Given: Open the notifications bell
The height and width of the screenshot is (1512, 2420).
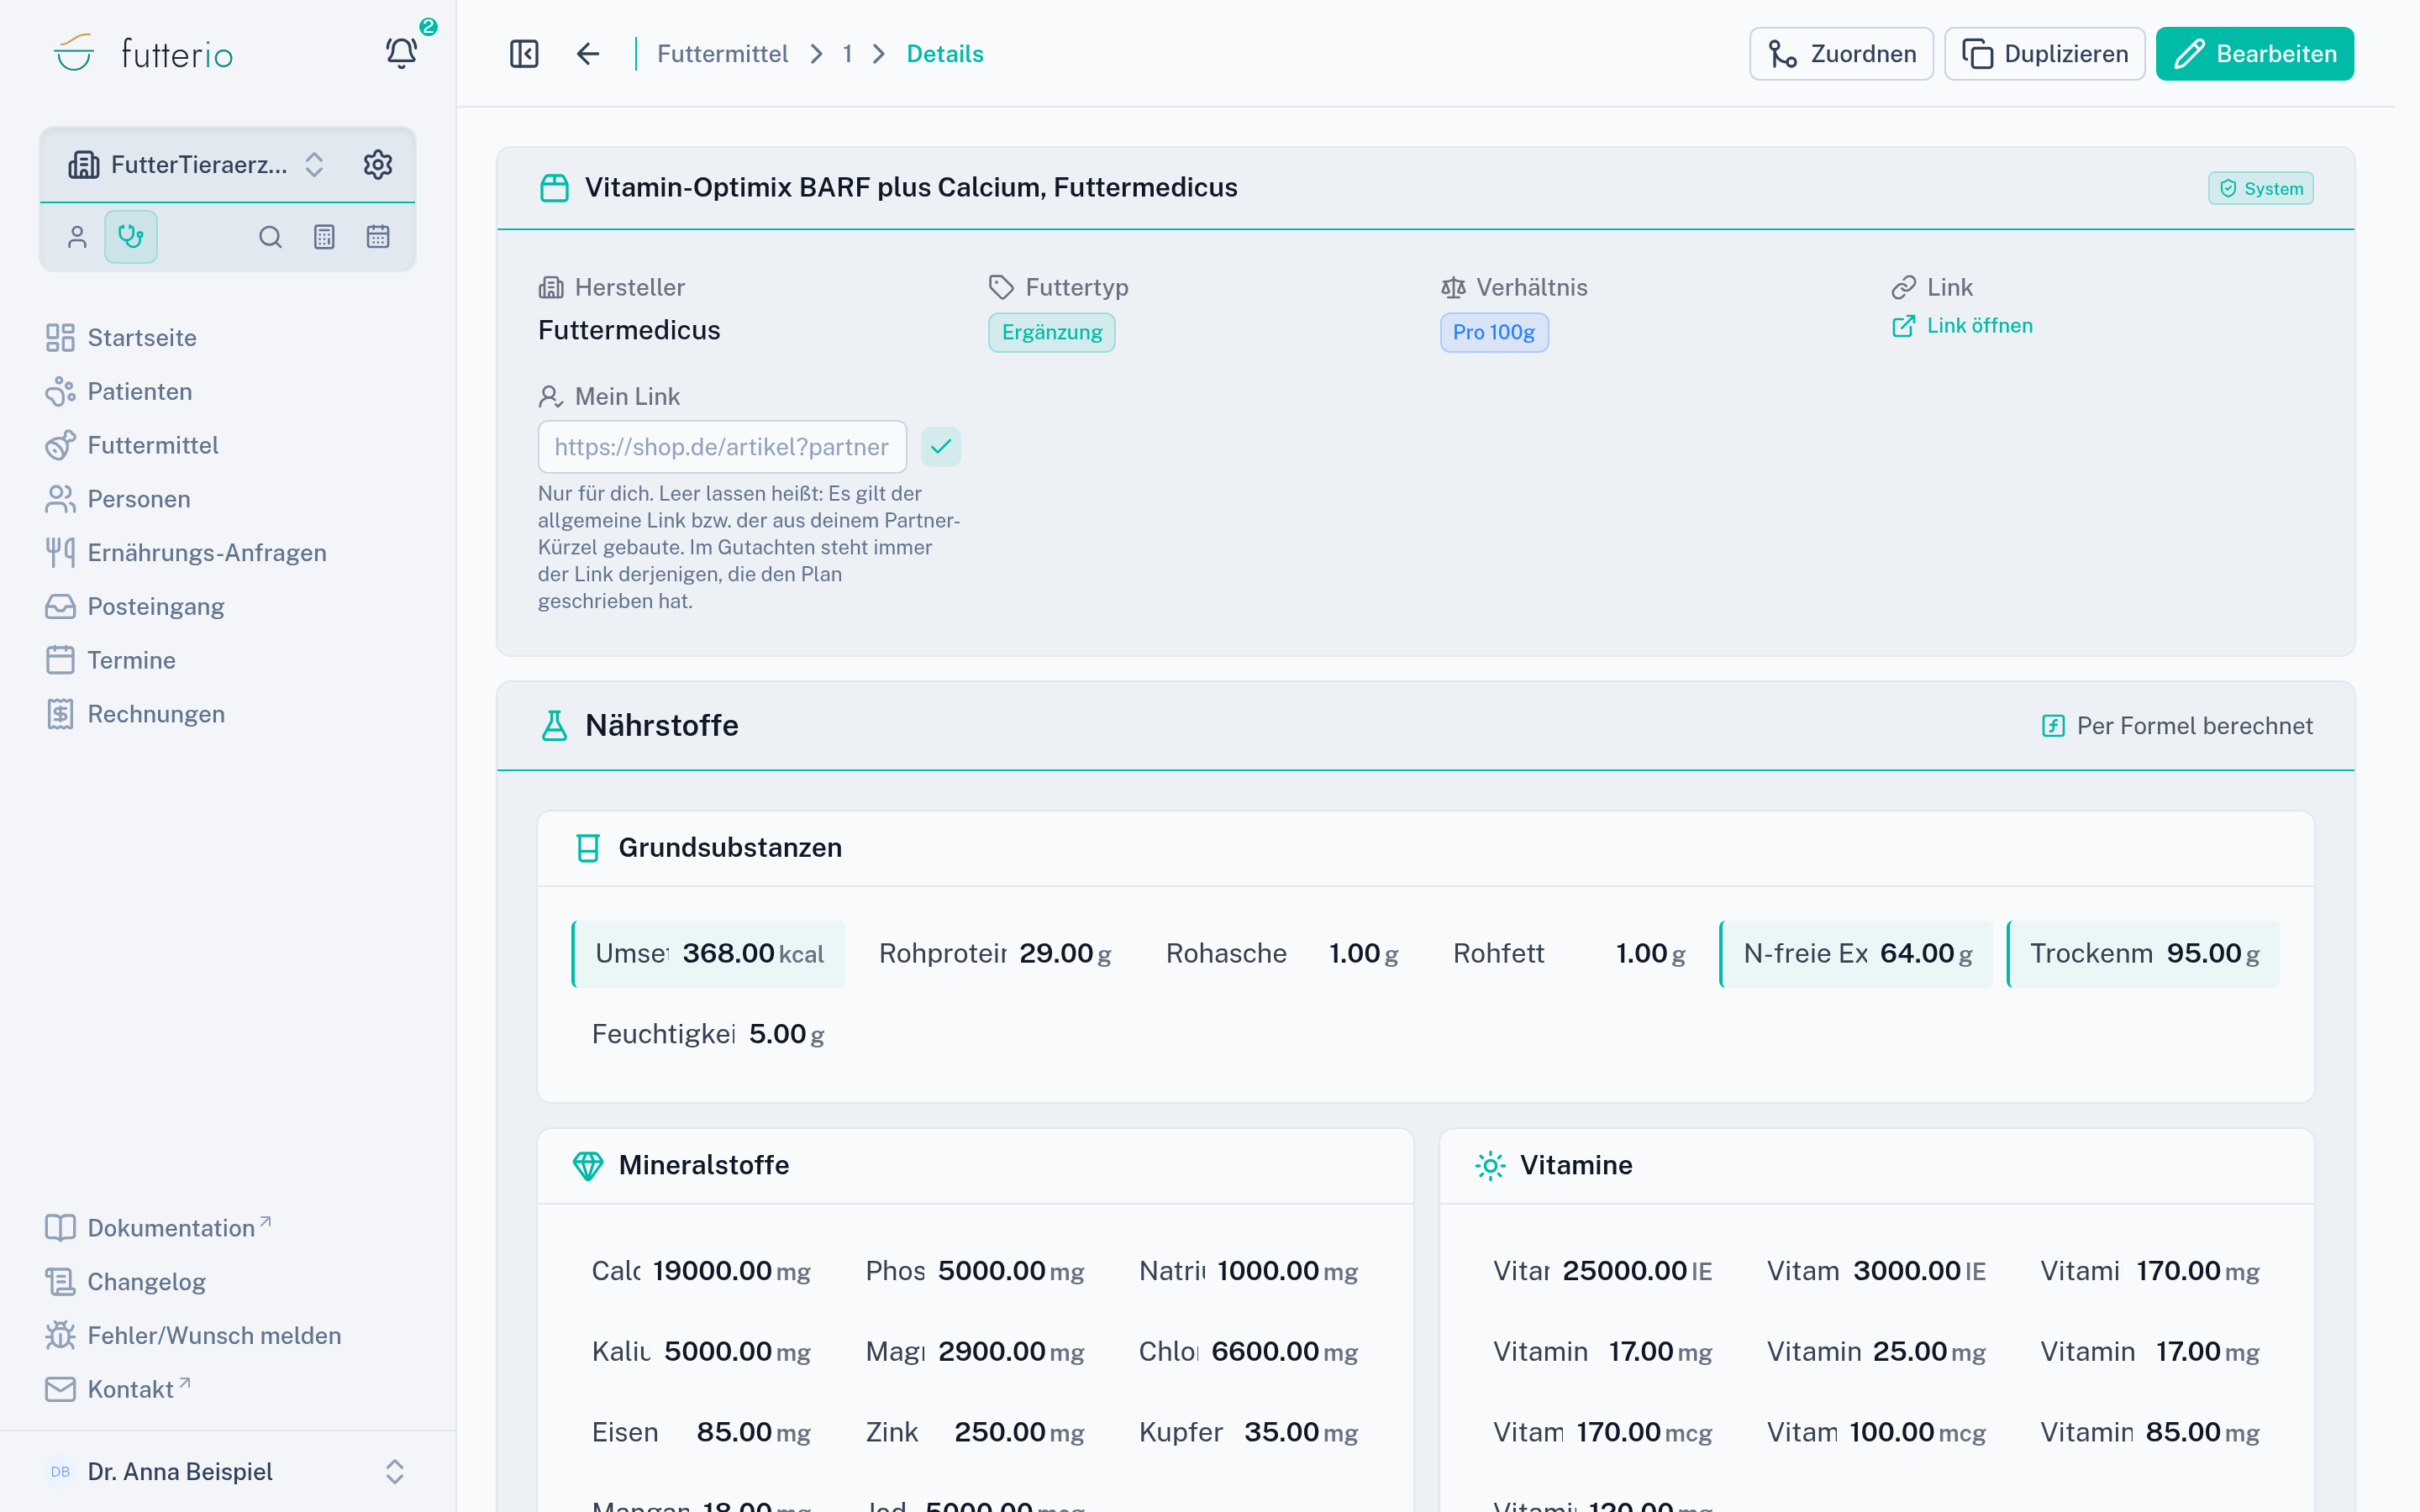Looking at the screenshot, I should 402,53.
